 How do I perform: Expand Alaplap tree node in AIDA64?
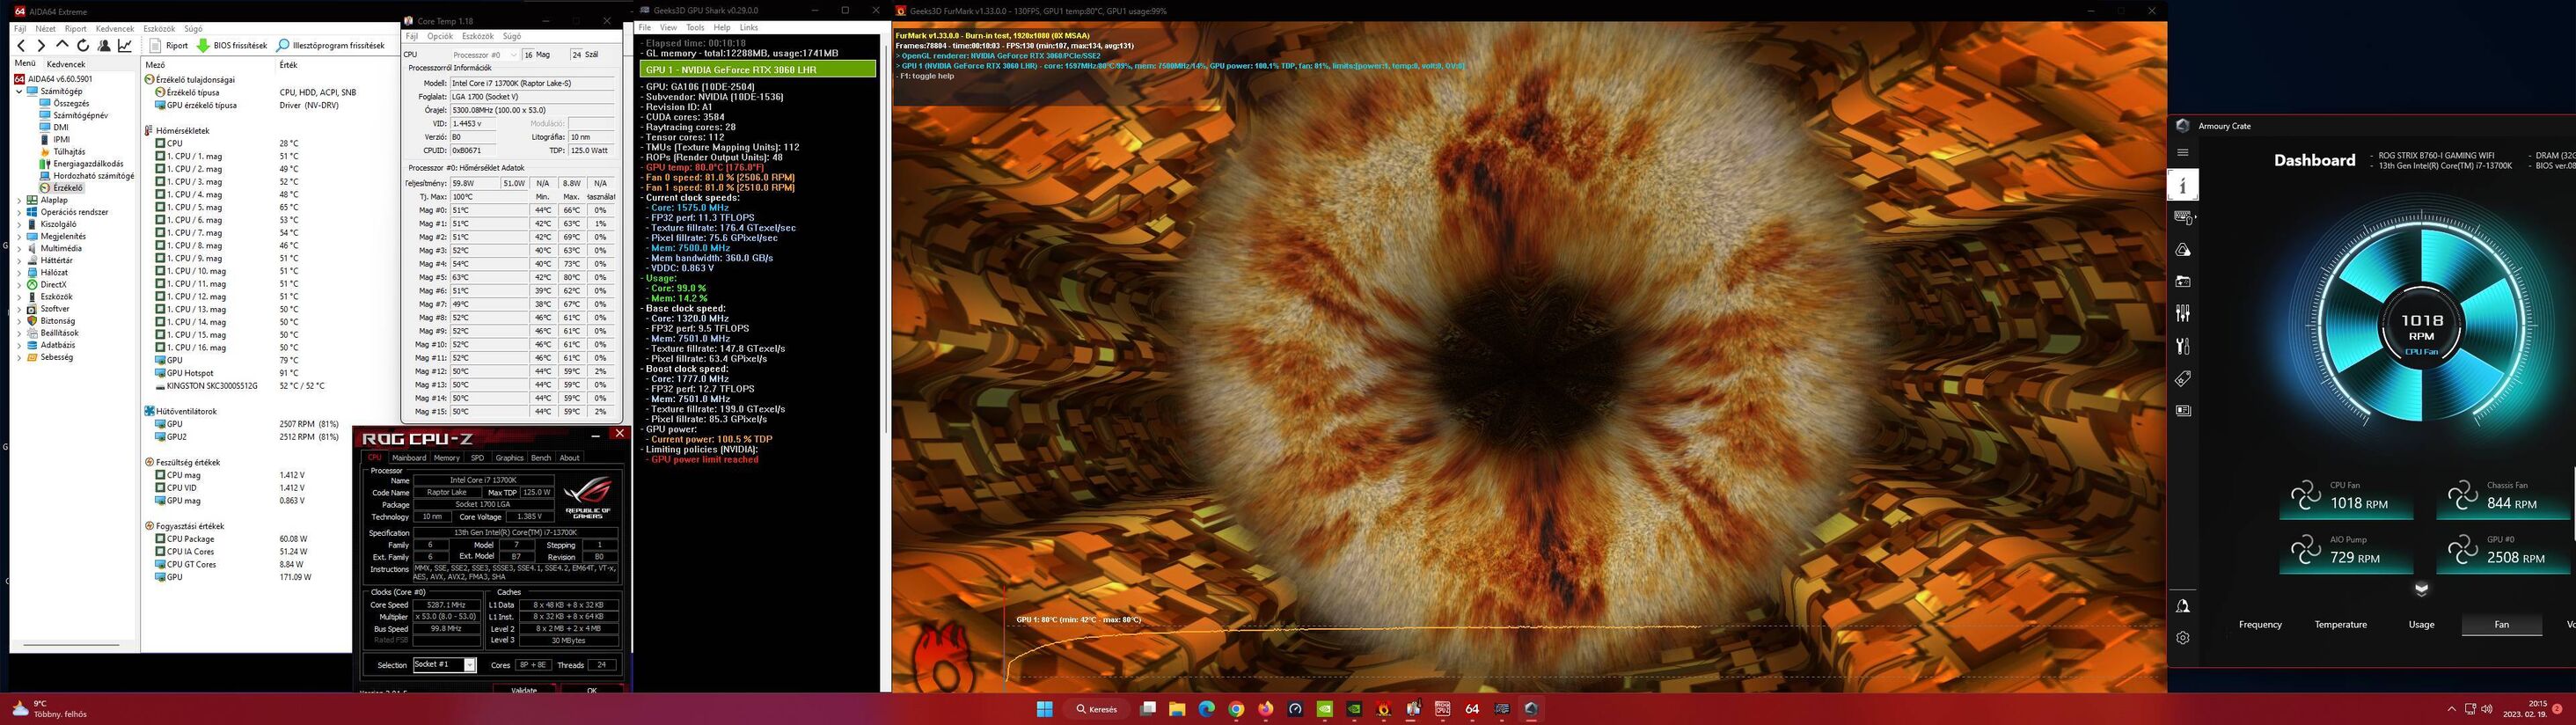pos(19,200)
